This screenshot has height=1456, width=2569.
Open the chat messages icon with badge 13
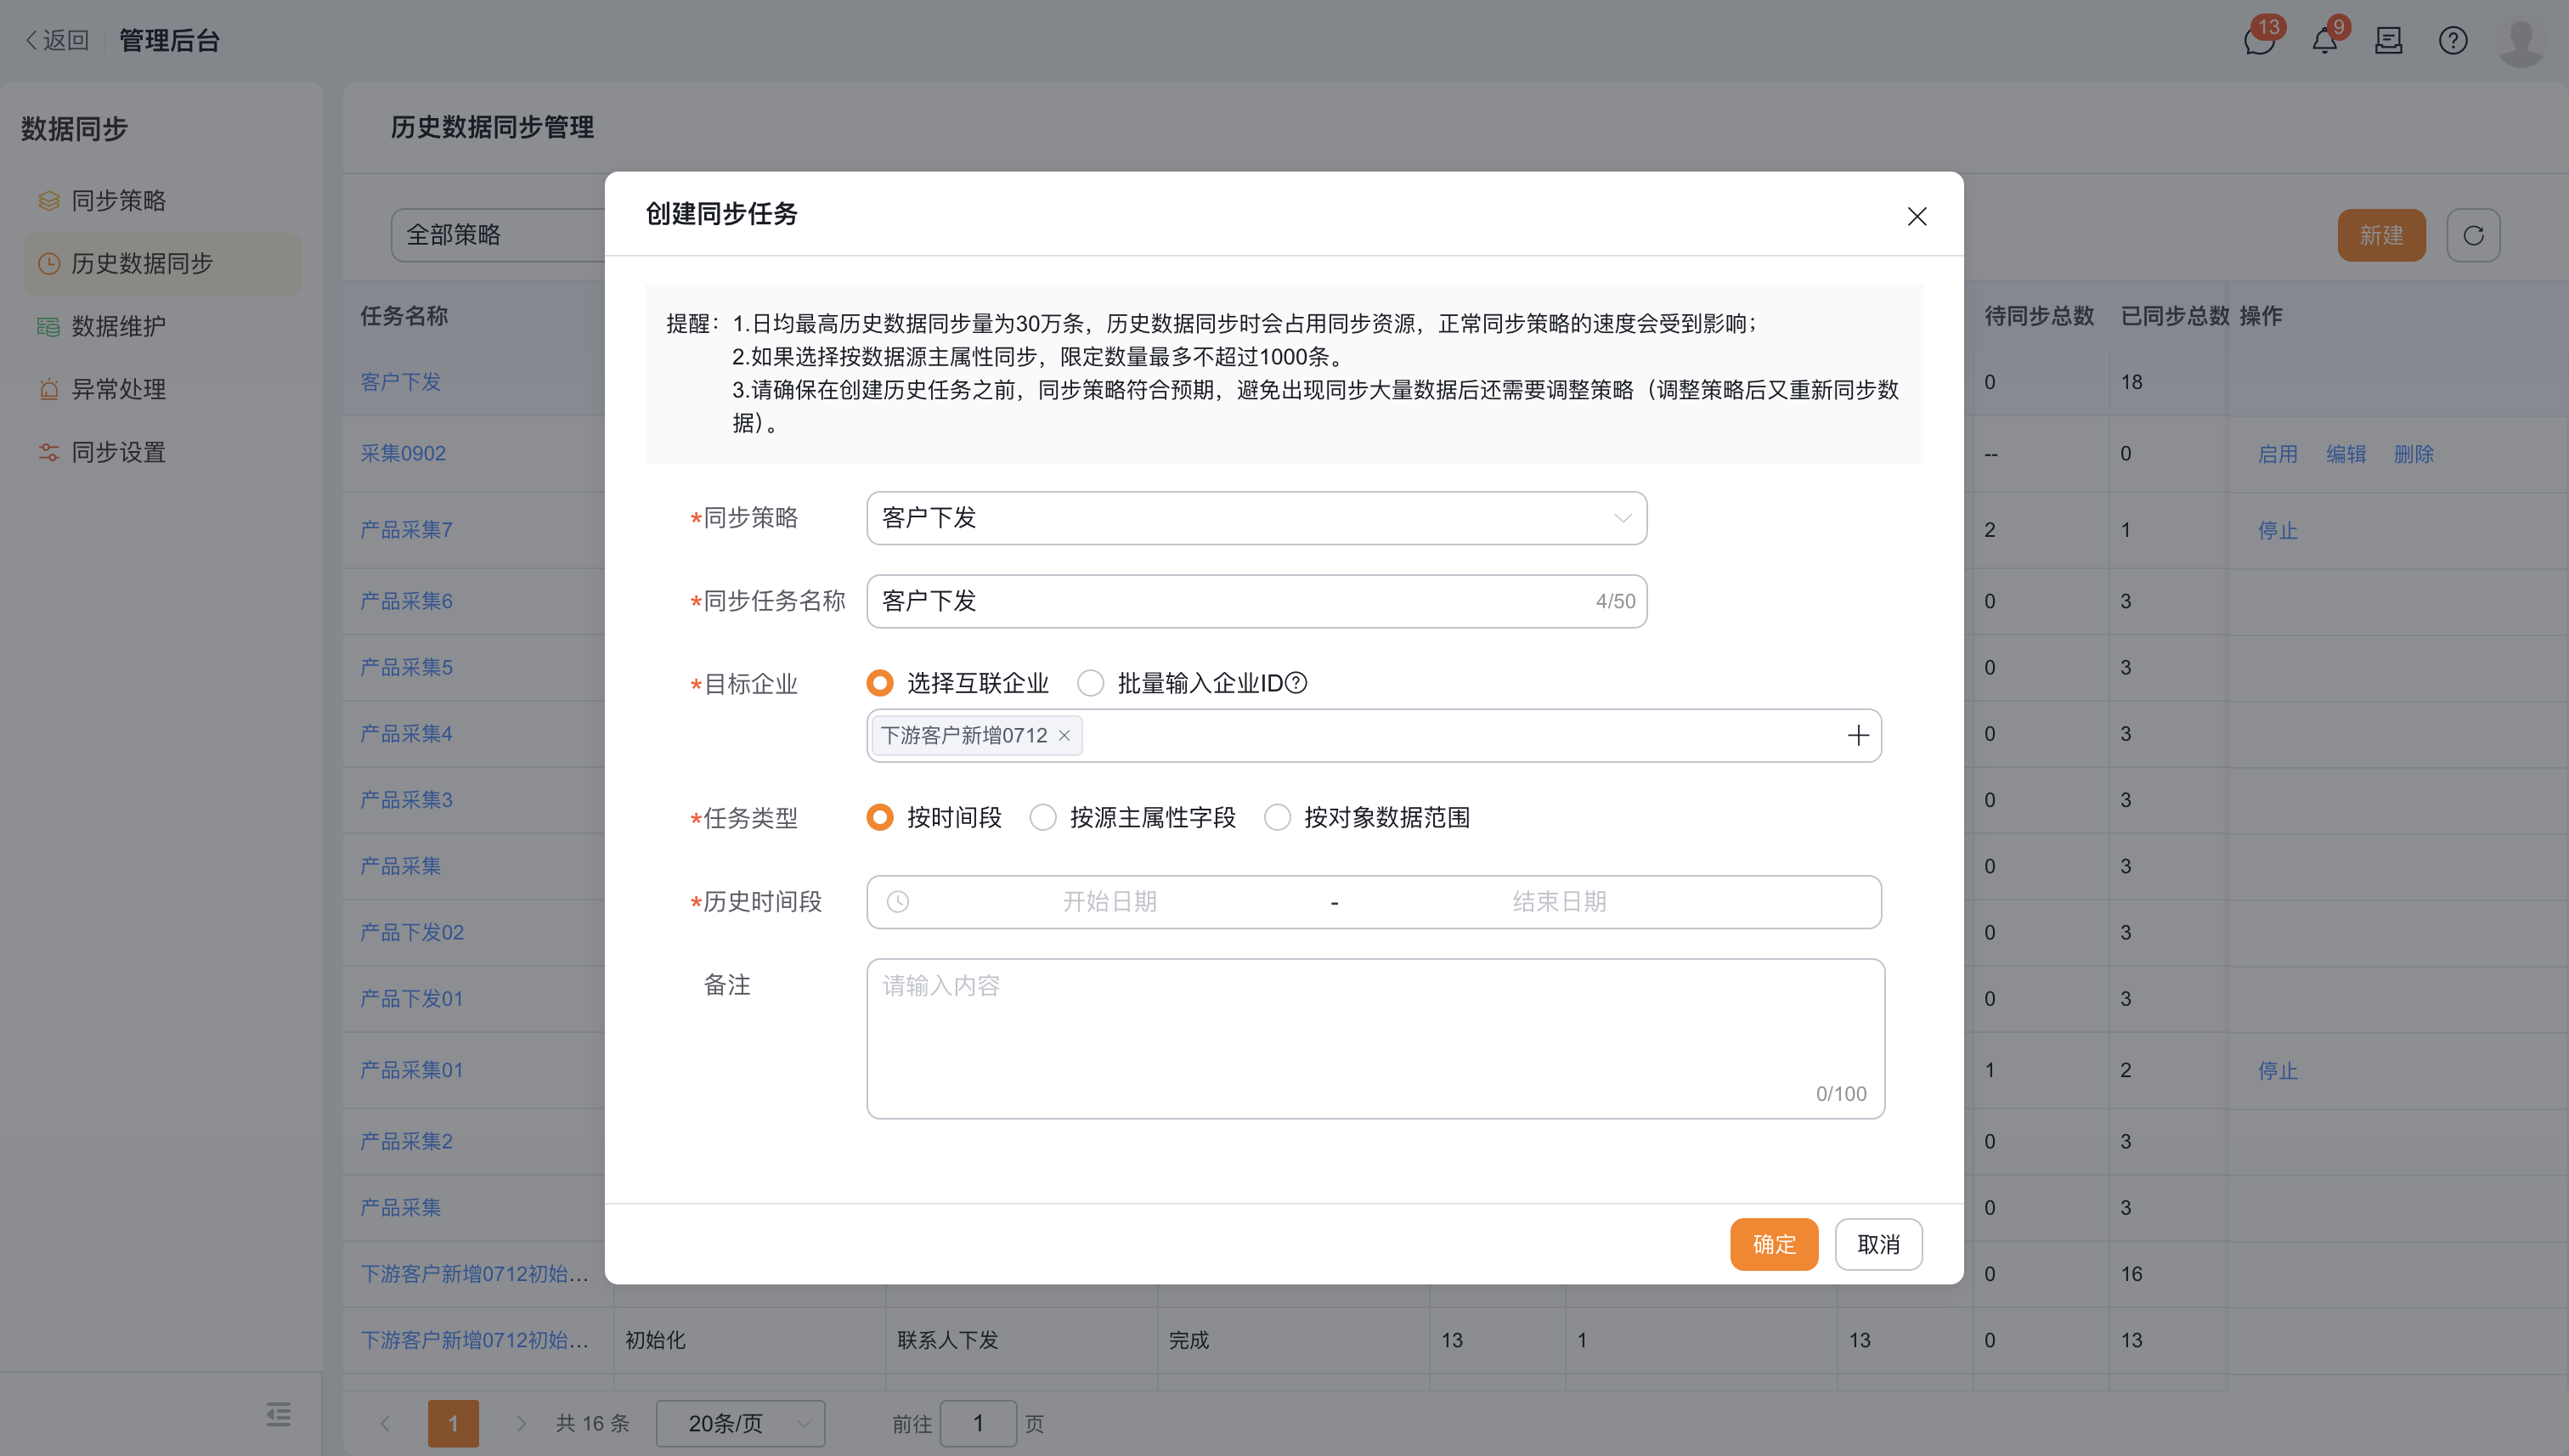tap(2259, 41)
